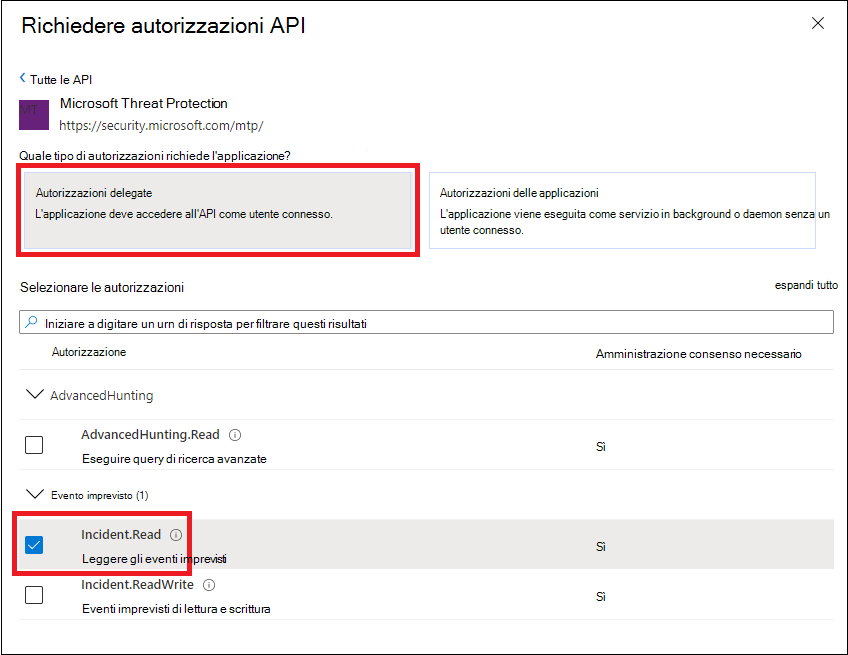Open info icon next to Incident.Read
Viewport: 848px width, 655px height.
click(176, 535)
